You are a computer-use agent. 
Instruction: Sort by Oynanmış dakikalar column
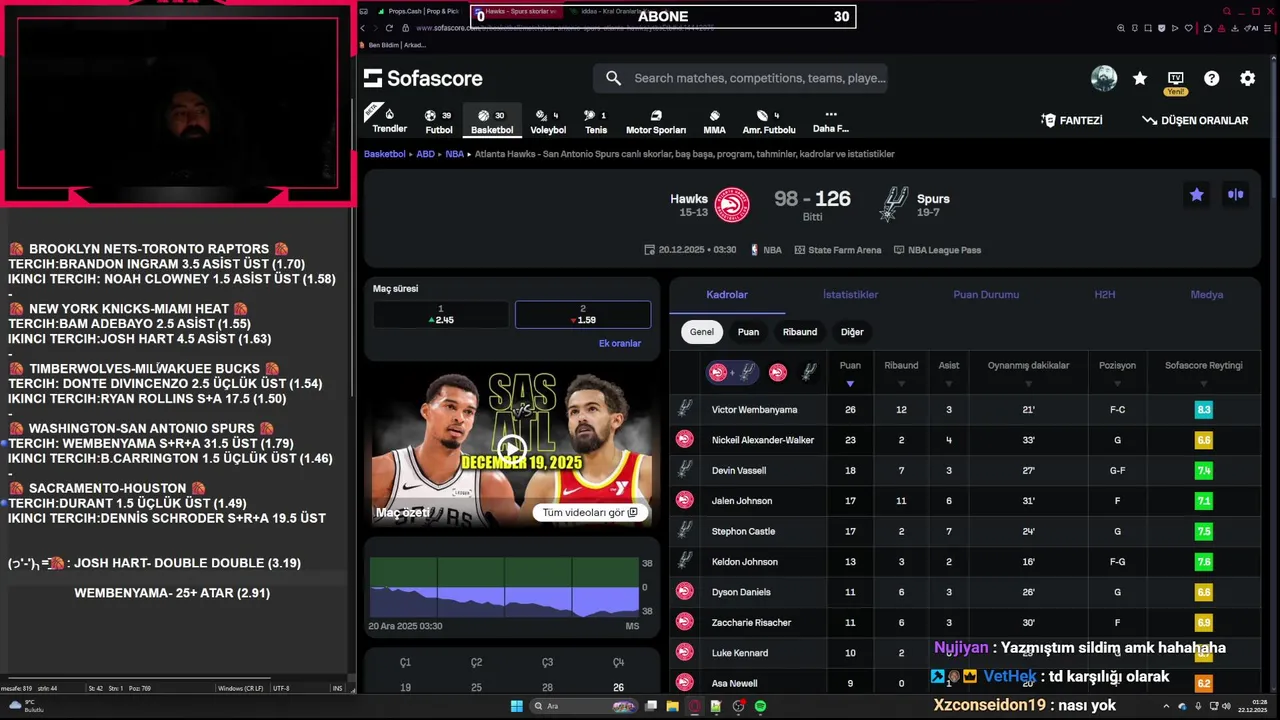click(x=1028, y=373)
